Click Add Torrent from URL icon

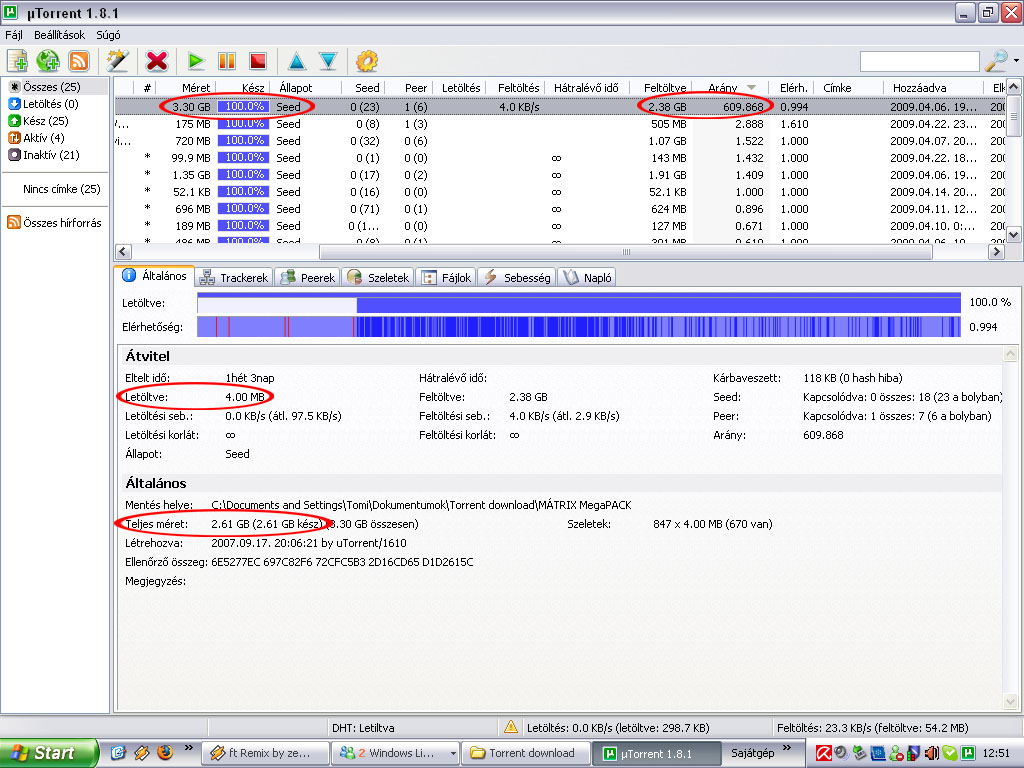point(48,61)
